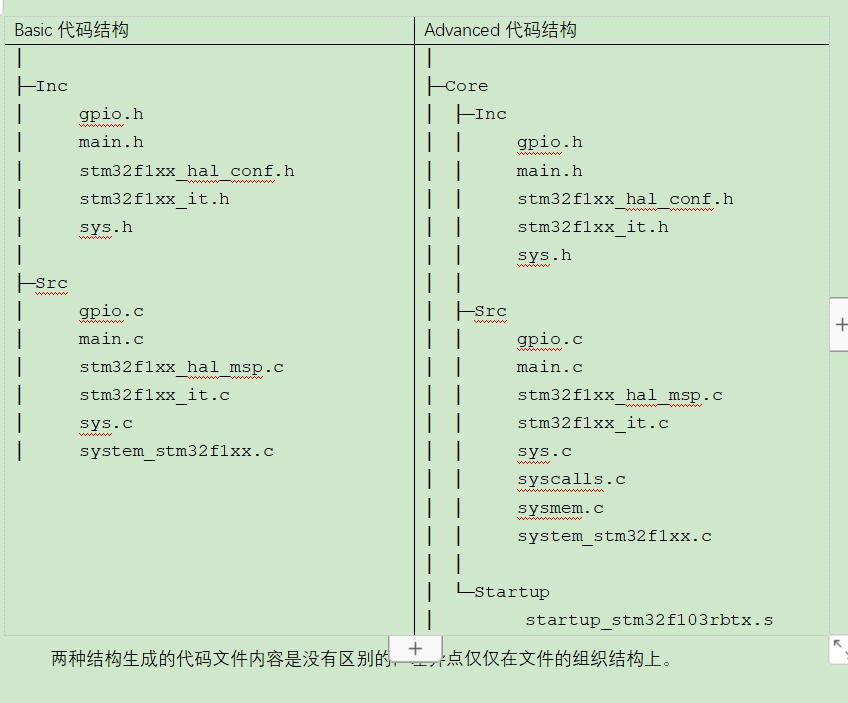Click the Advanced 代码结构 column header

(x=499, y=29)
